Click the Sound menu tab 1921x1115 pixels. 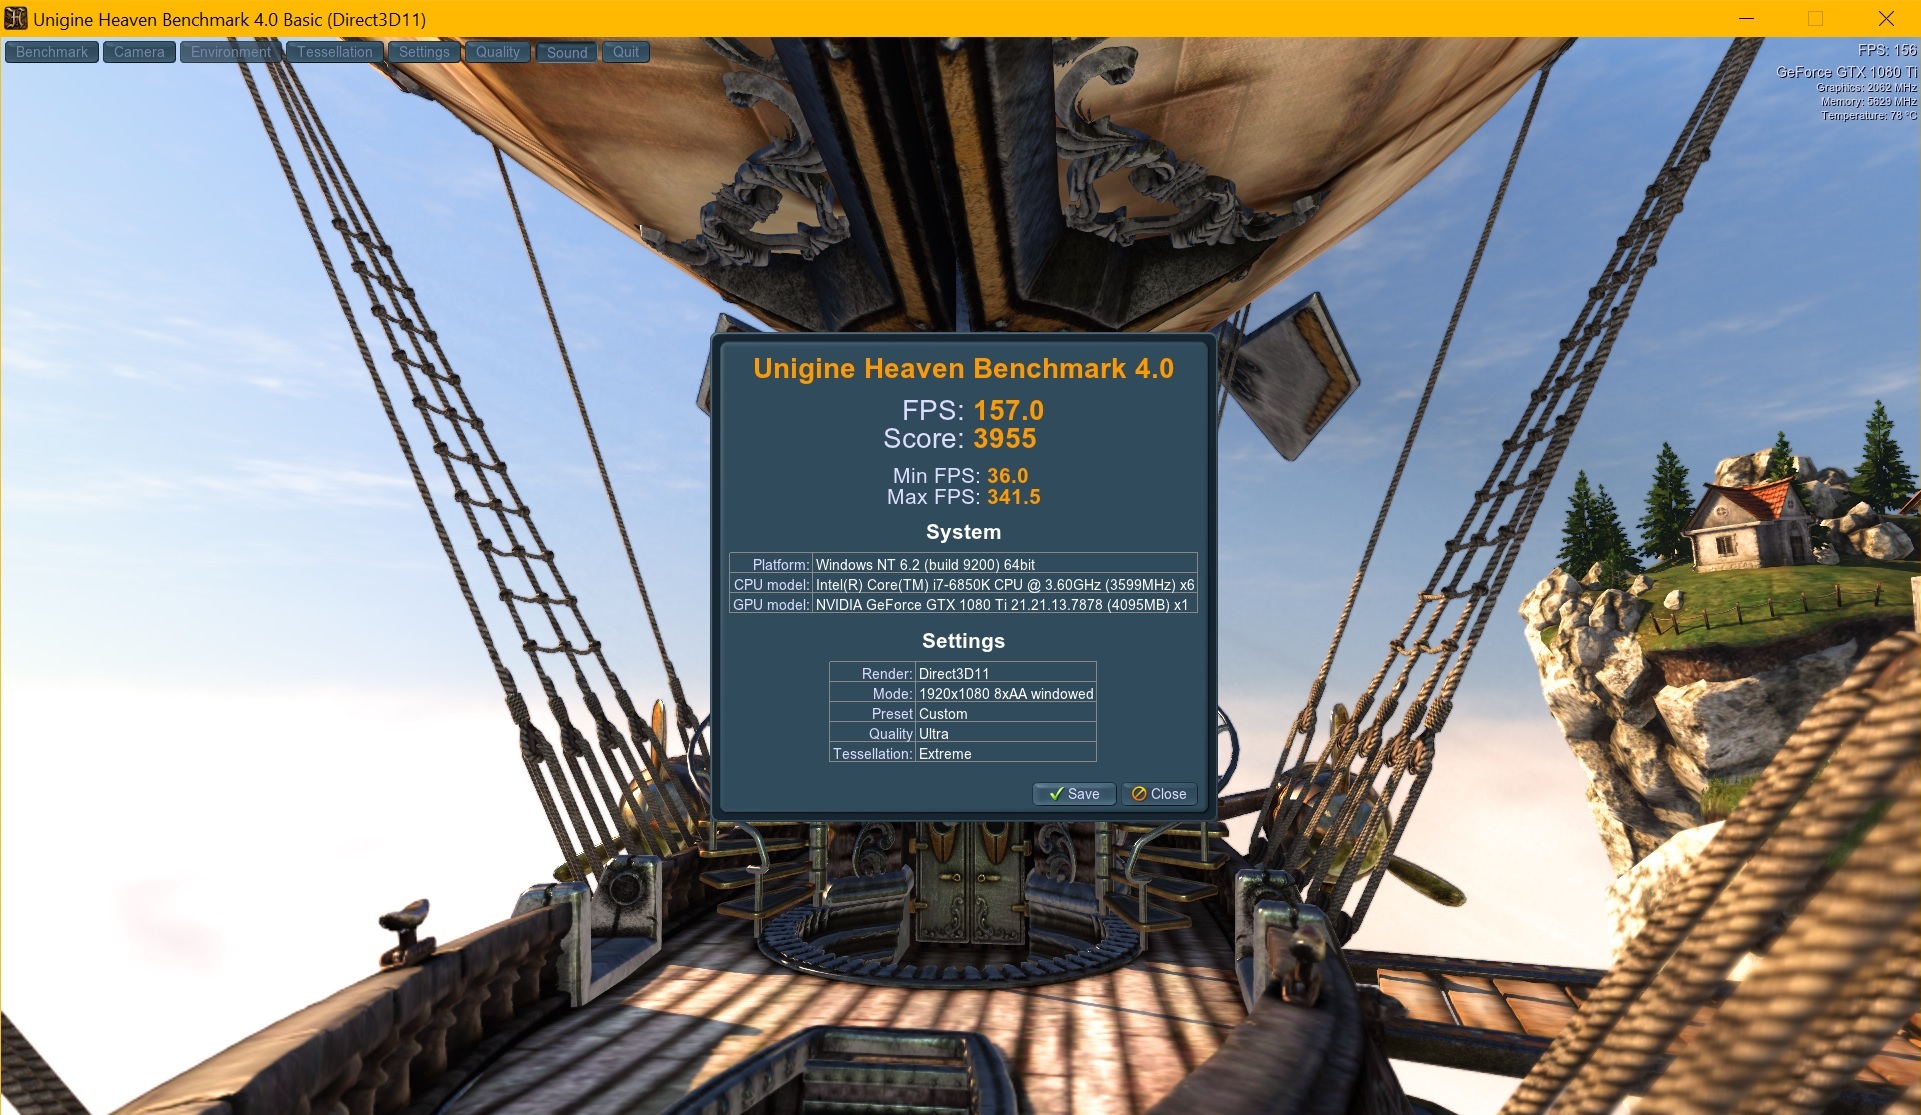tap(566, 52)
